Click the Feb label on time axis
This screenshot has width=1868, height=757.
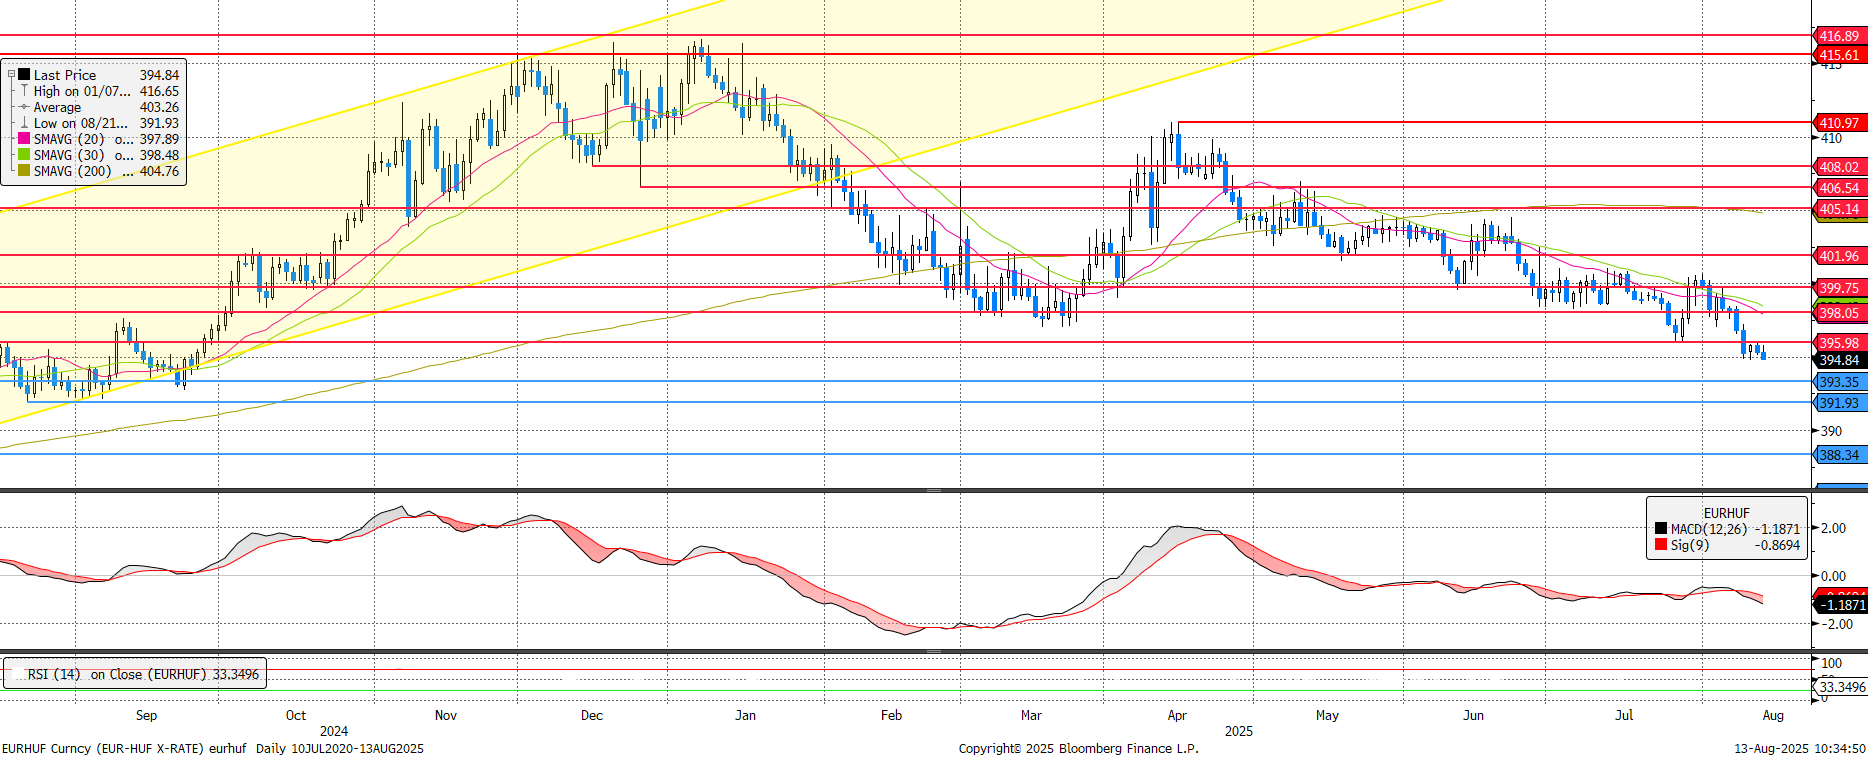(891, 715)
